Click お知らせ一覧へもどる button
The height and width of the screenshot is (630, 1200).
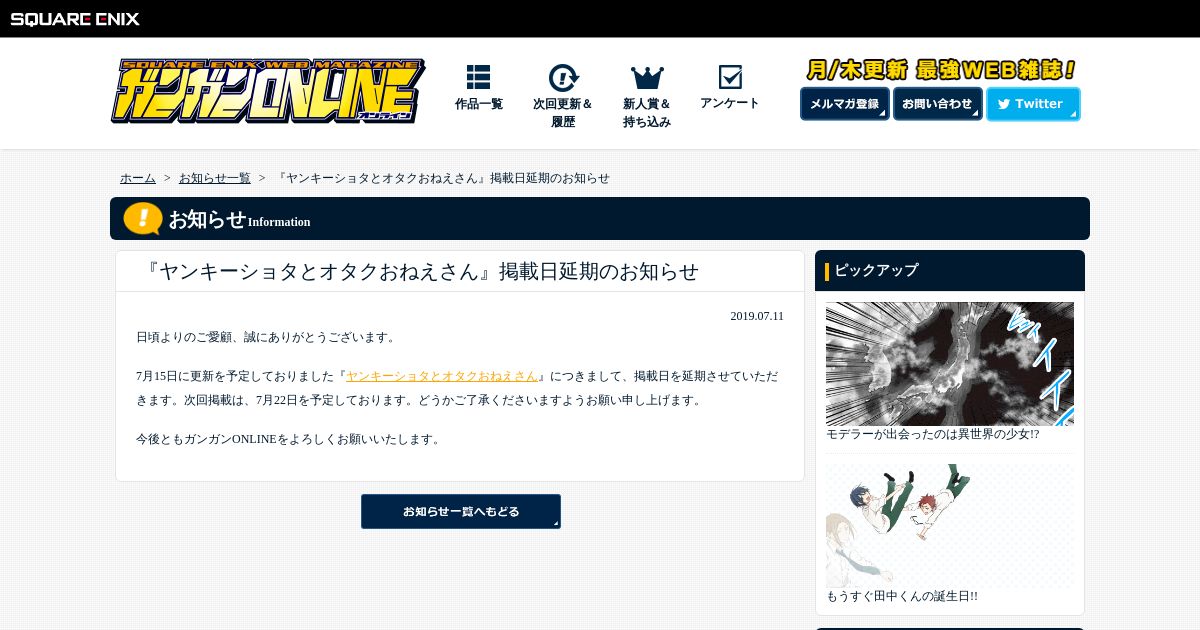[x=461, y=511]
